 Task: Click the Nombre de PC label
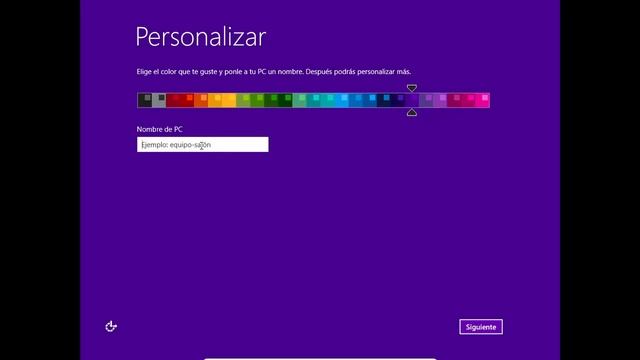160,129
